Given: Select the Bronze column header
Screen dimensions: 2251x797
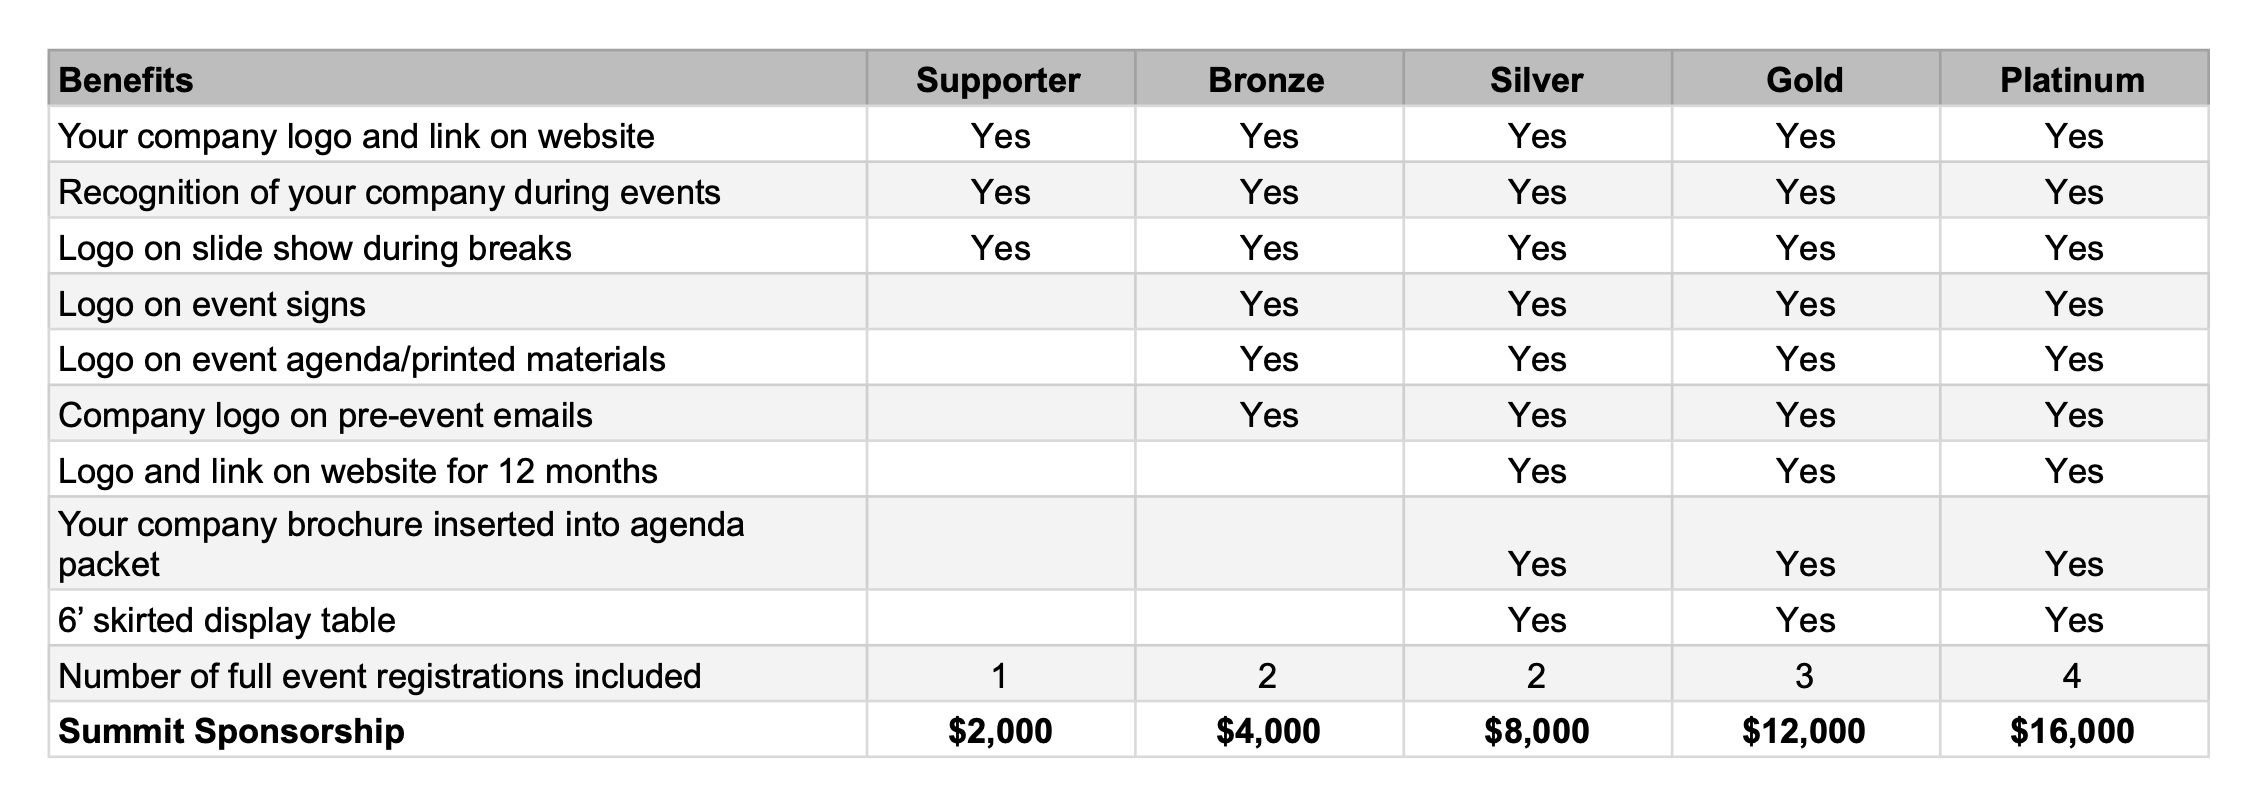Looking at the screenshot, I should [x=1266, y=80].
